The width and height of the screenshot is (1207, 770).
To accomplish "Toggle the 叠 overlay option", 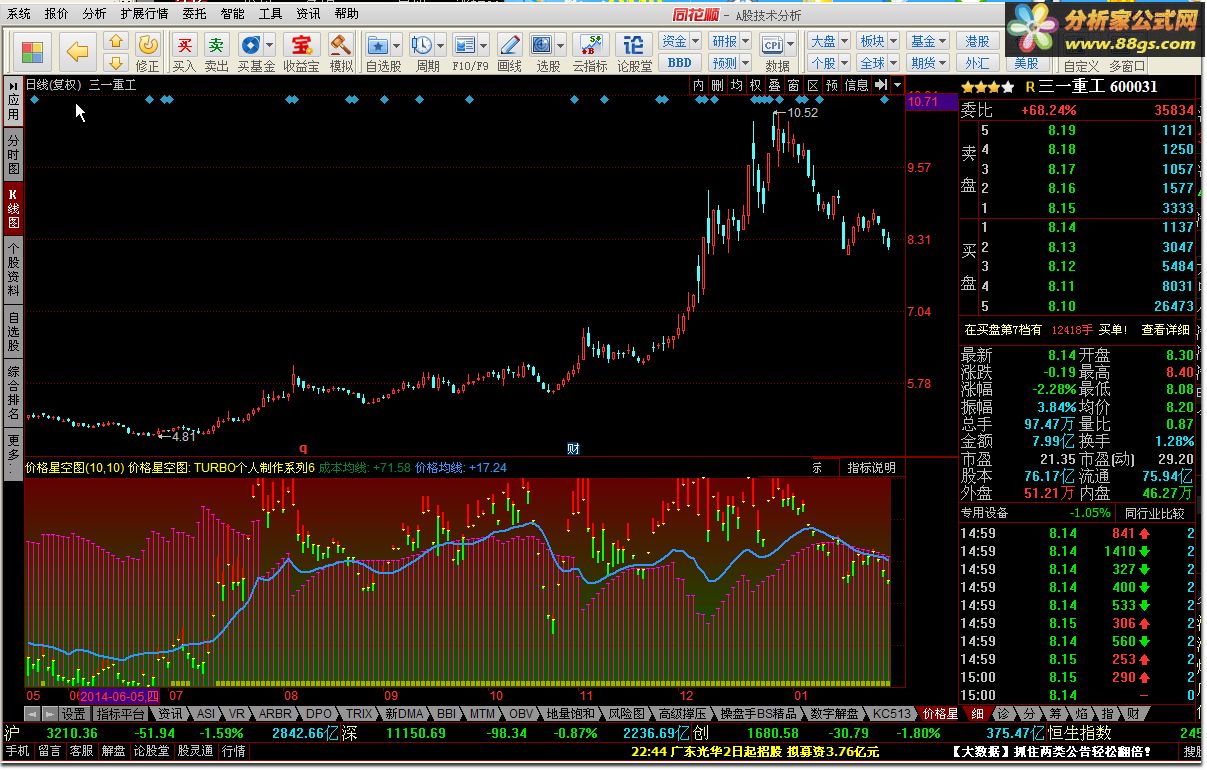I will pos(774,86).
